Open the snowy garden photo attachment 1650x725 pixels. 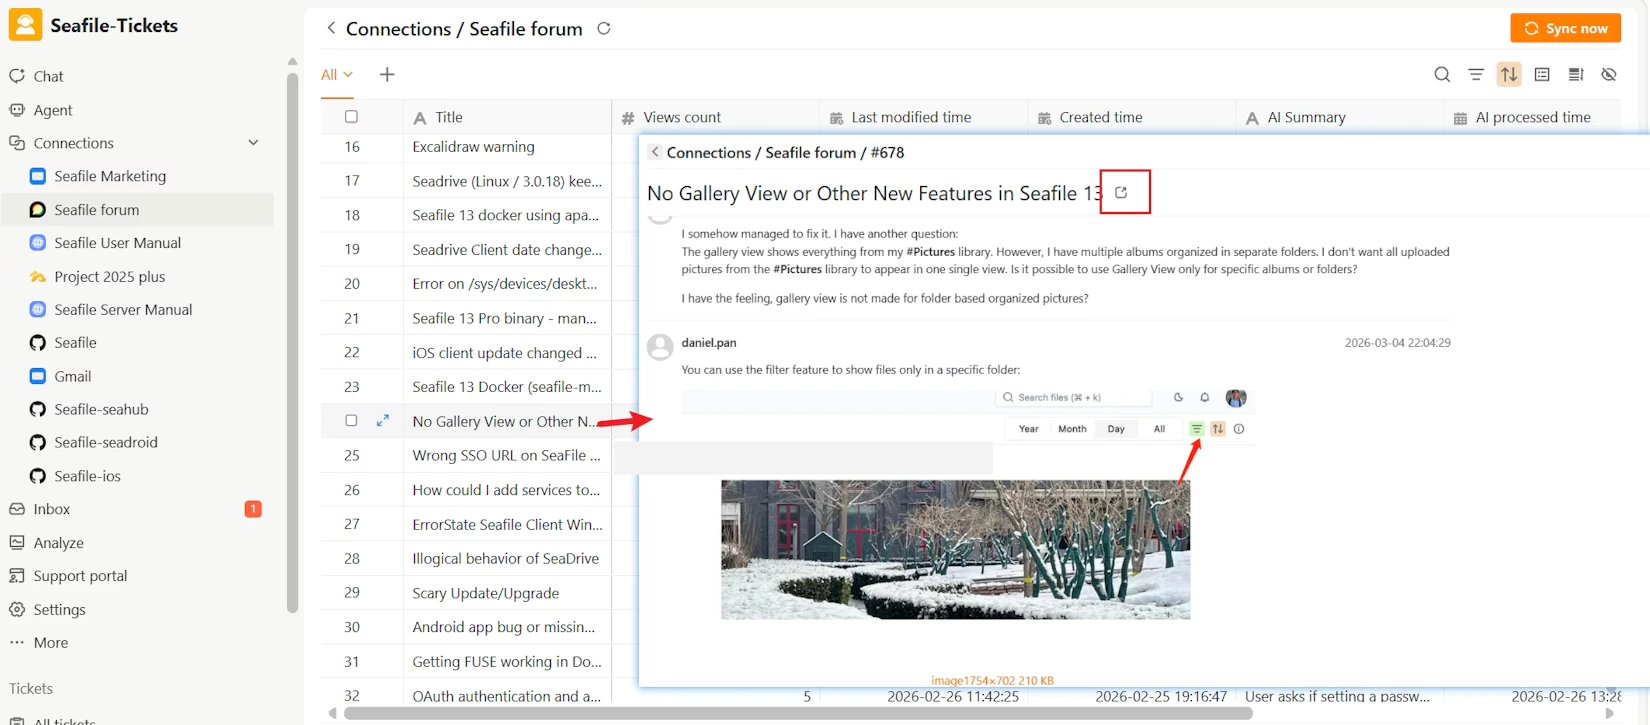[955, 549]
